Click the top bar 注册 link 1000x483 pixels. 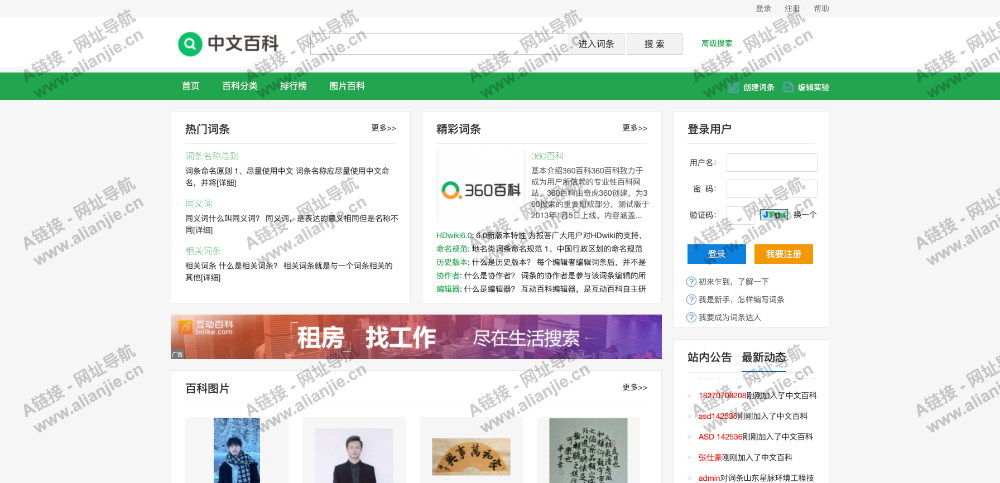pyautogui.click(x=792, y=8)
